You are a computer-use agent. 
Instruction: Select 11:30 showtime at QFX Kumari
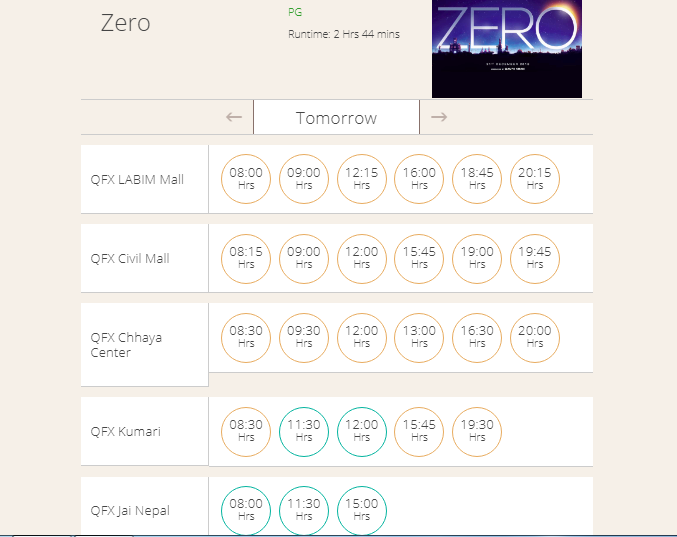click(x=304, y=431)
